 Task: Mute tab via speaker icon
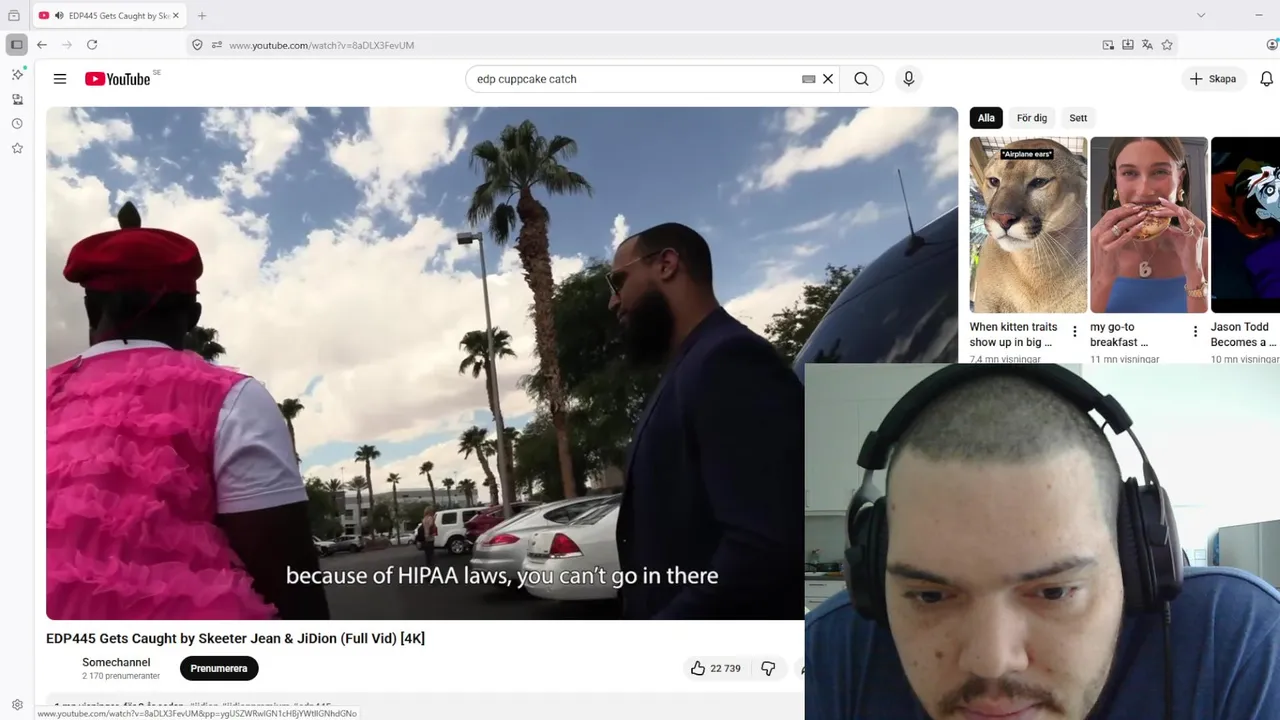(59, 15)
